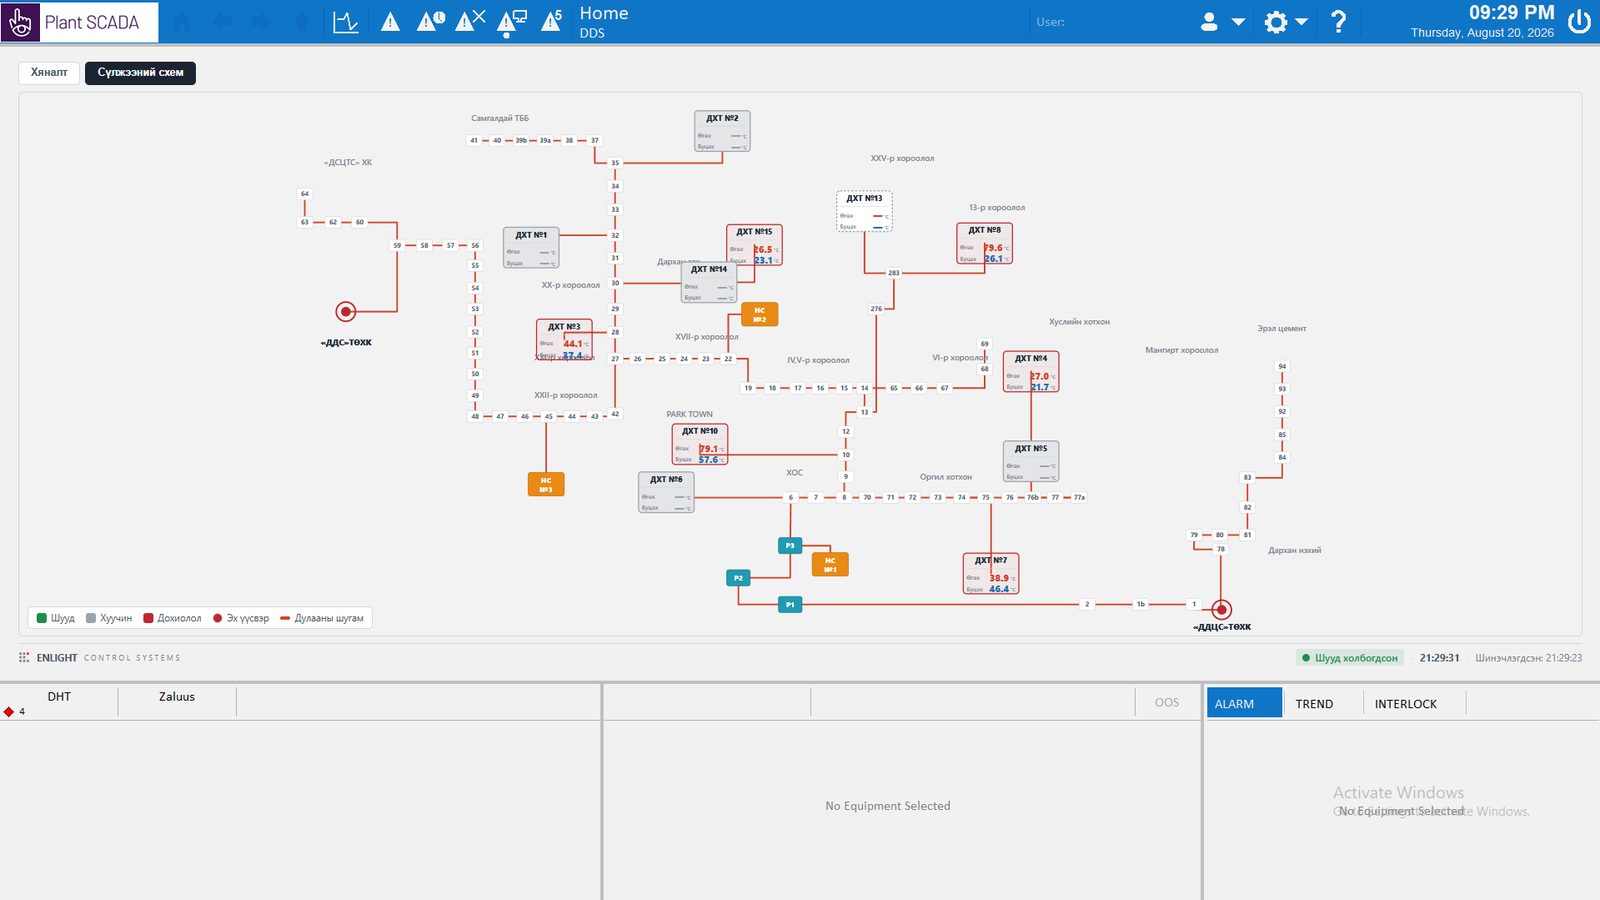
Task: Click the settings gear icon
Action: click(1276, 21)
